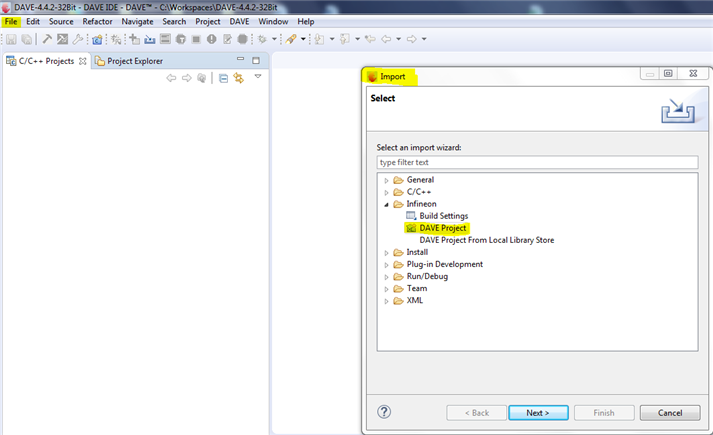Select DAVE Project From Local Library Store

point(486,240)
